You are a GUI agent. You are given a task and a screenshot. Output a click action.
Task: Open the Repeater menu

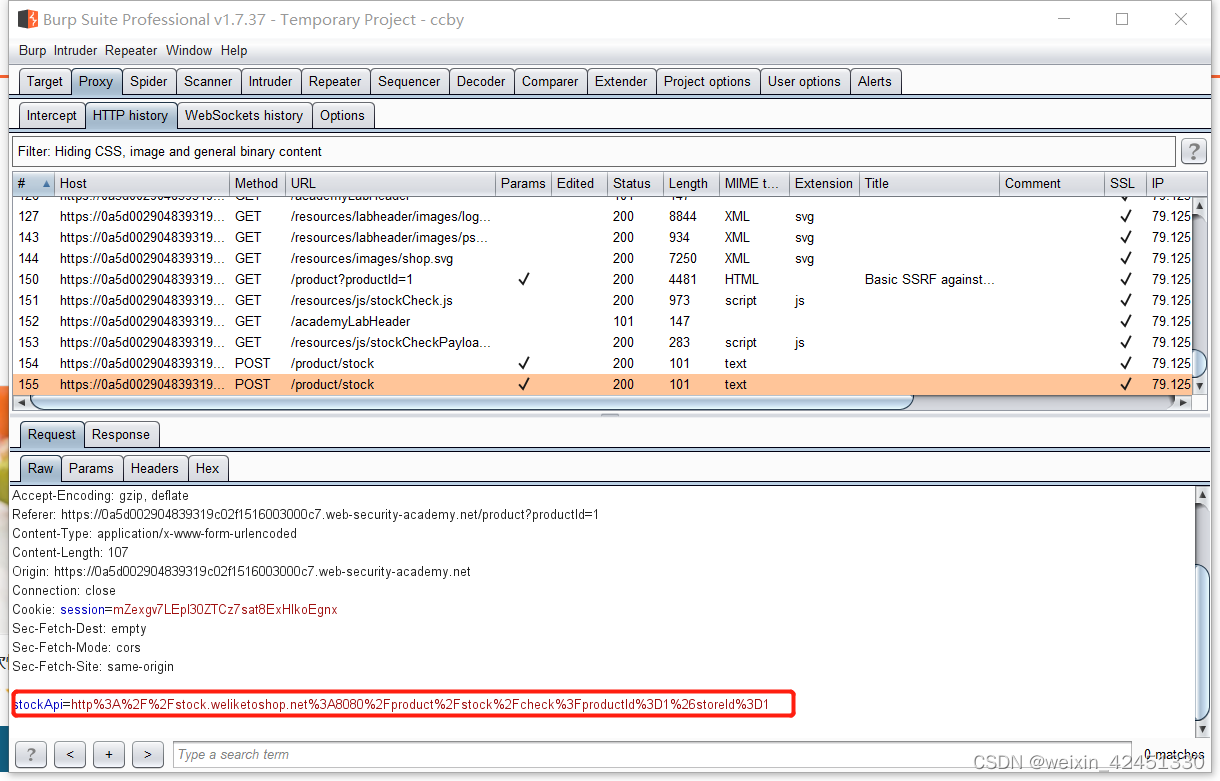131,50
